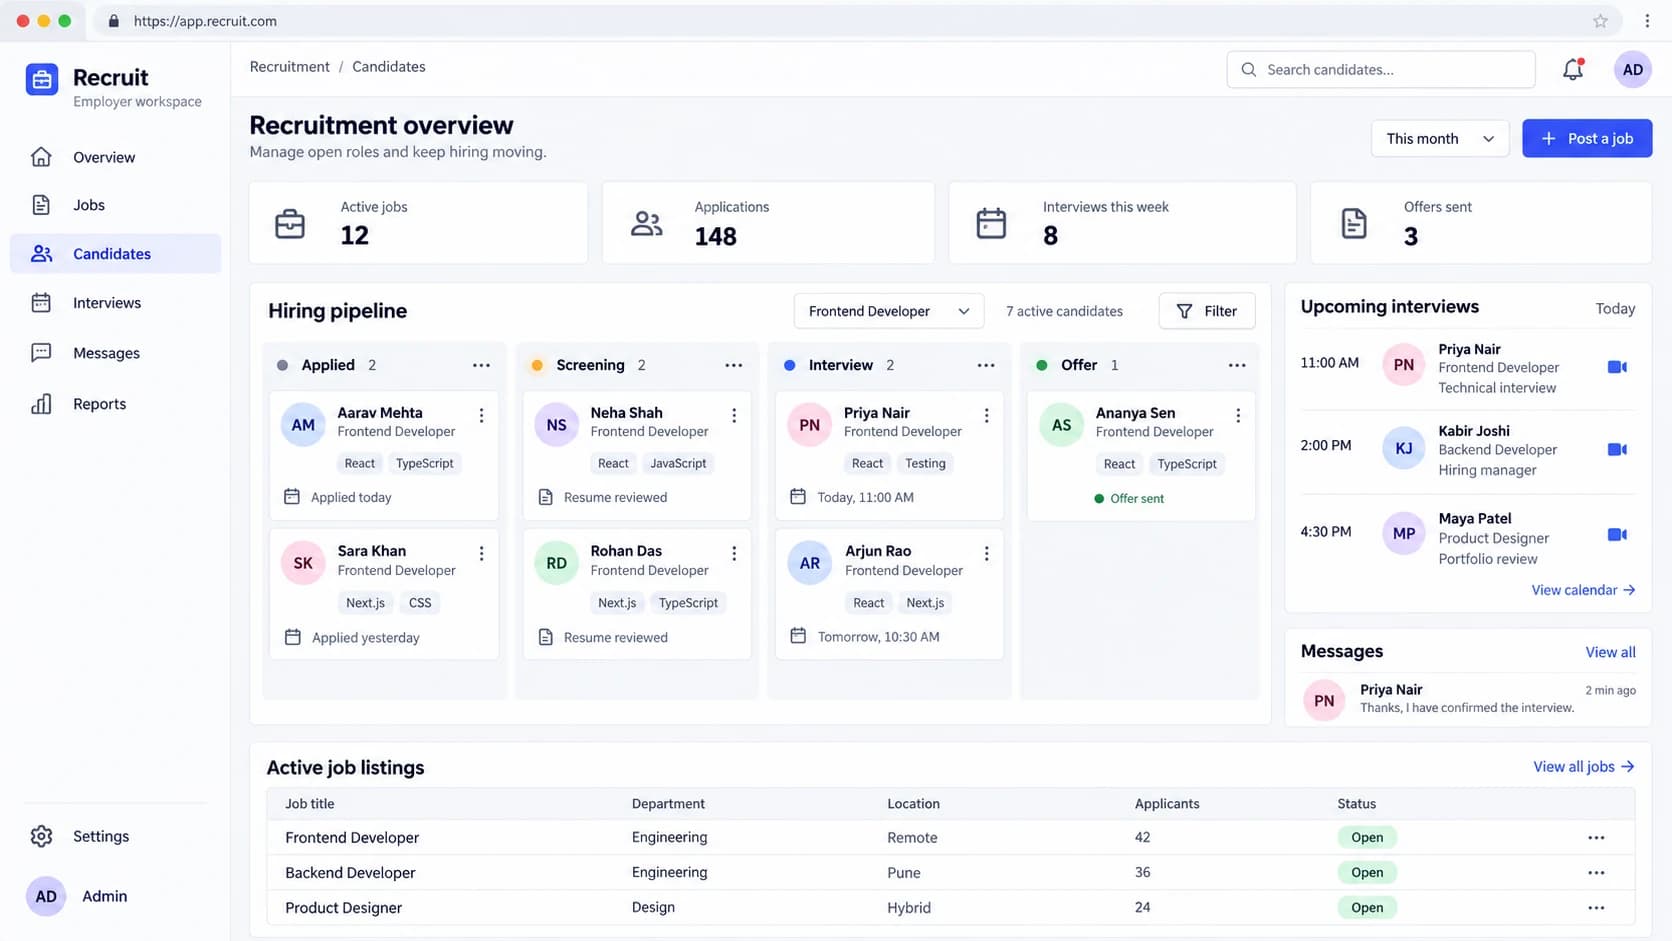Start Kabir Joshi's 2:00 PM video call
The height and width of the screenshot is (941, 1672).
point(1617,449)
